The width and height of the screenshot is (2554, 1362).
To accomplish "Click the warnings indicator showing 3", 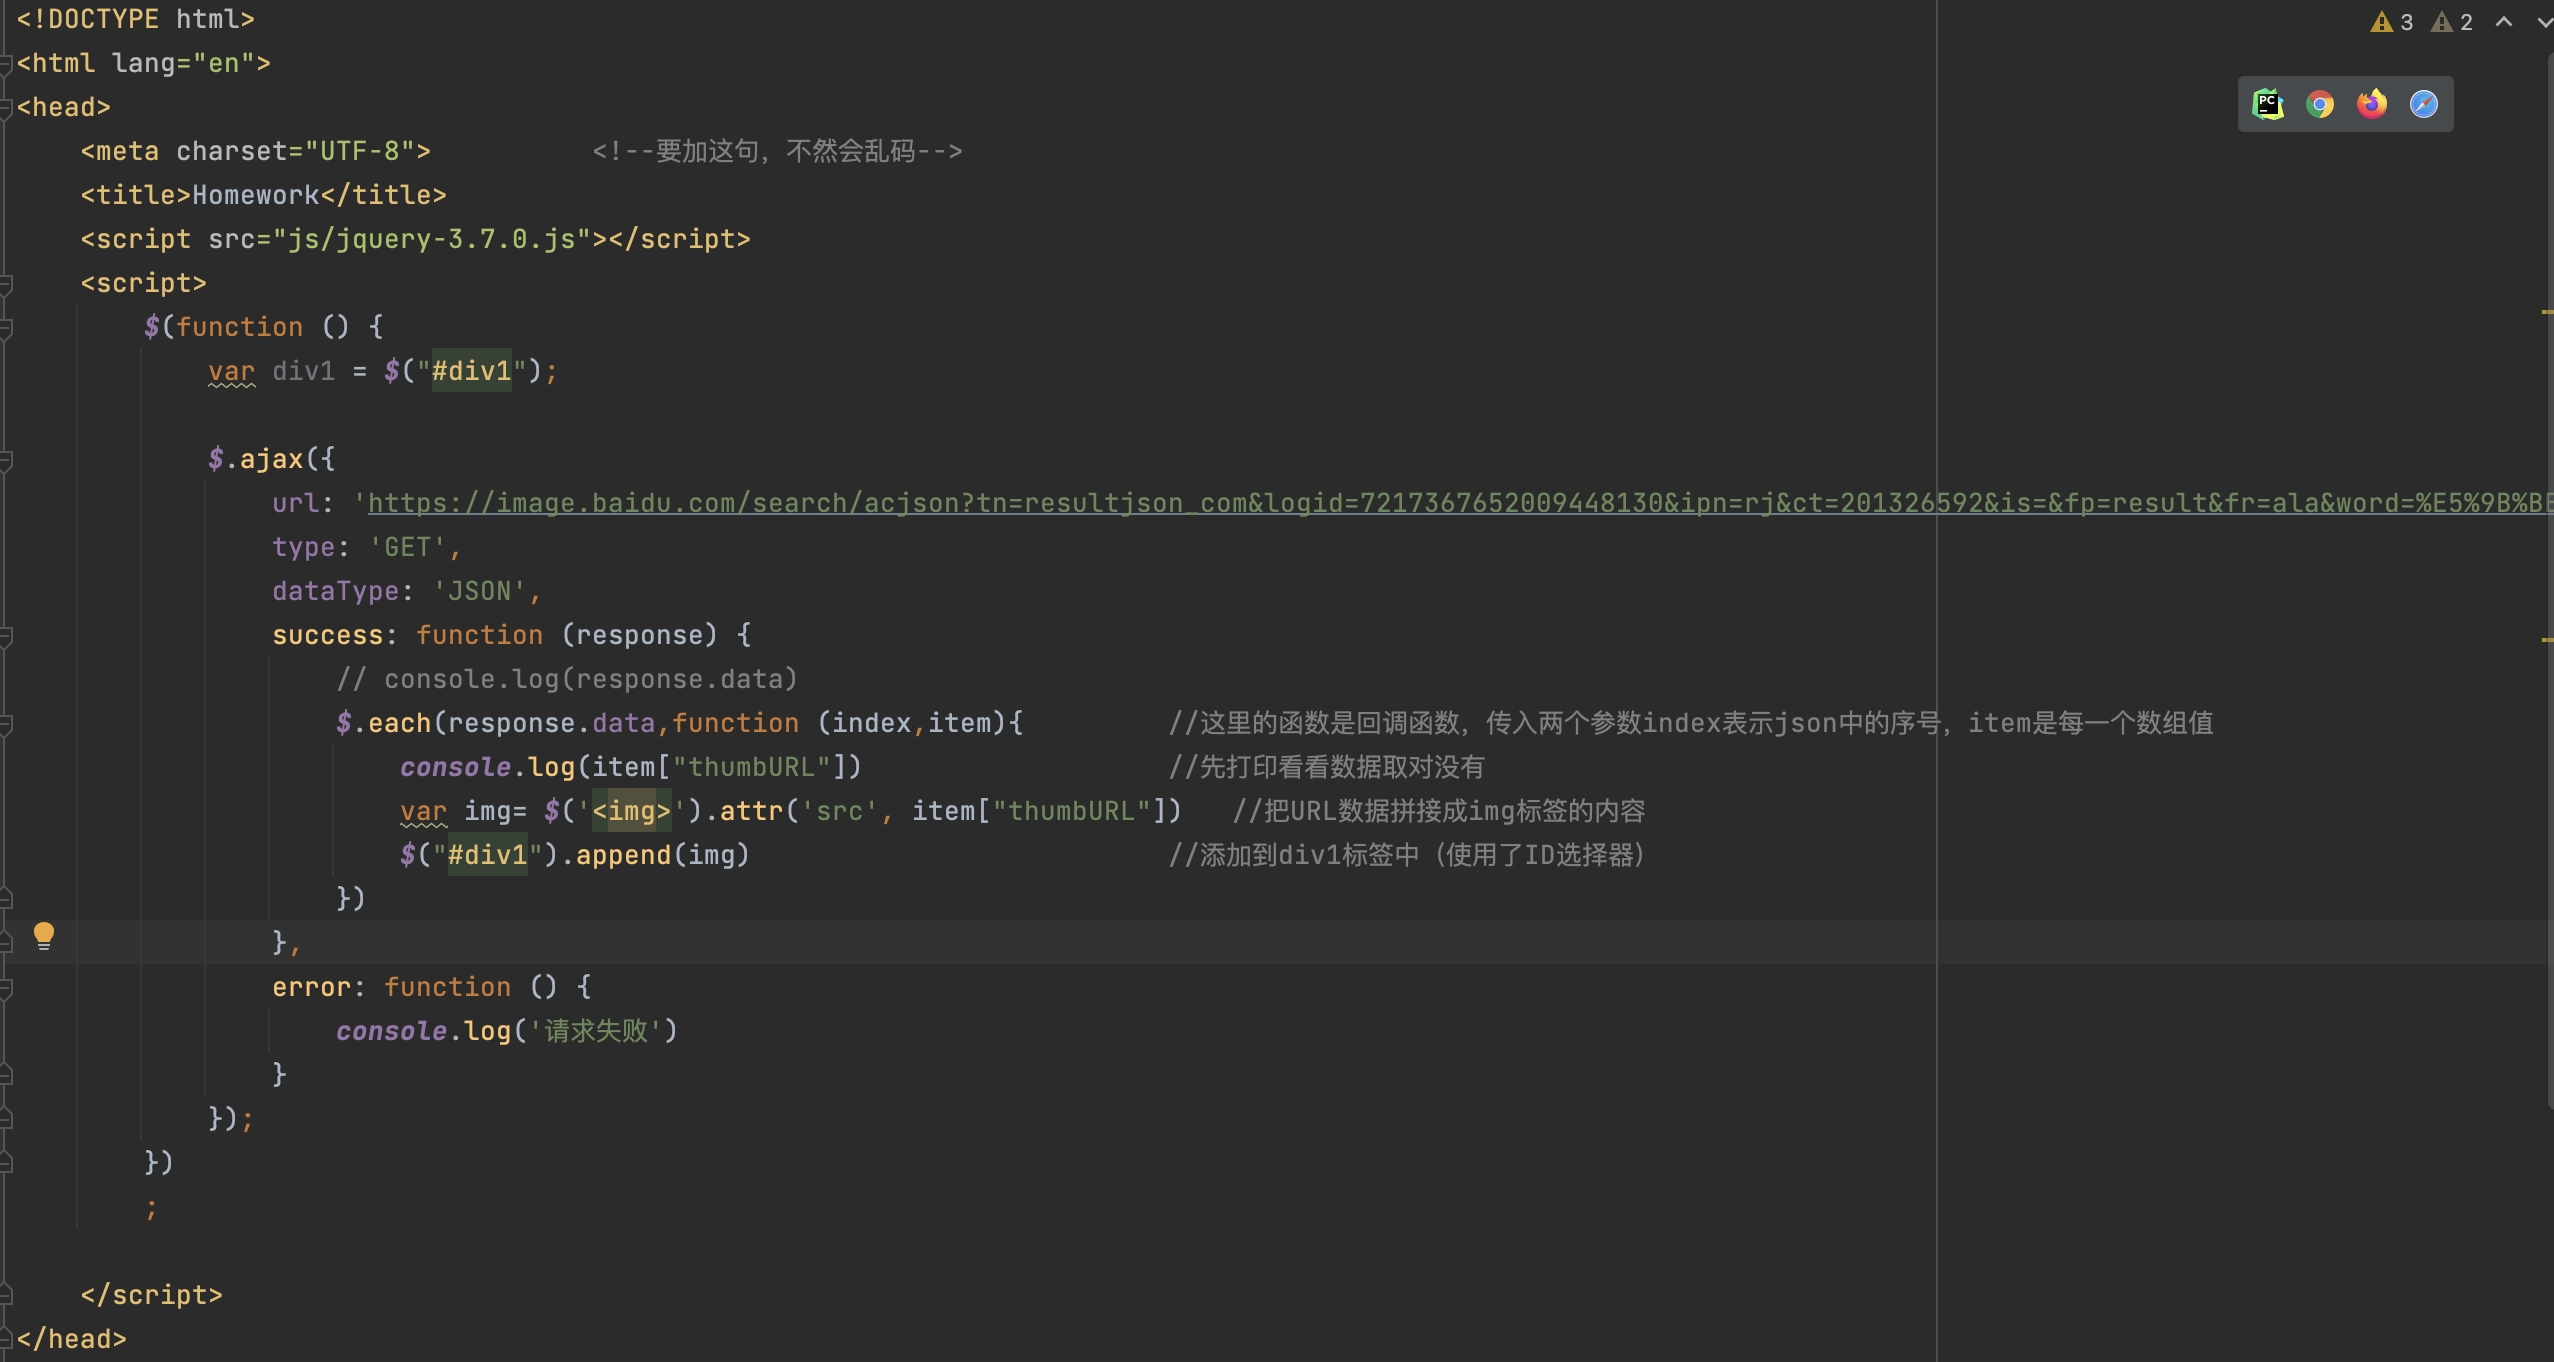I will tap(2391, 22).
